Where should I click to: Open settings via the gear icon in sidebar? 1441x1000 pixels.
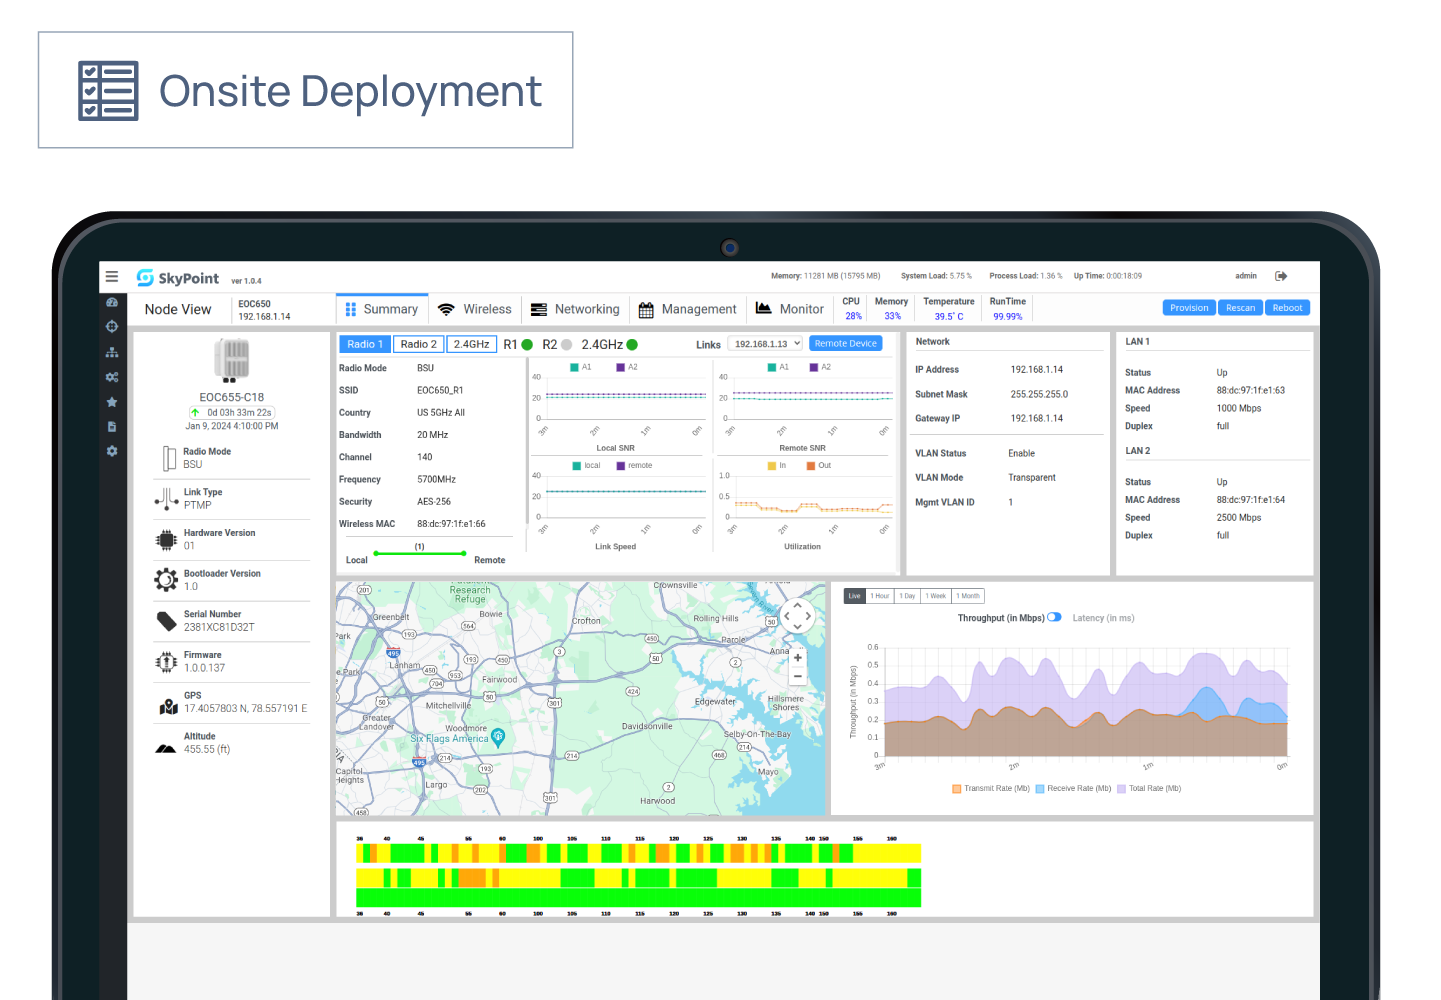[x=112, y=451]
